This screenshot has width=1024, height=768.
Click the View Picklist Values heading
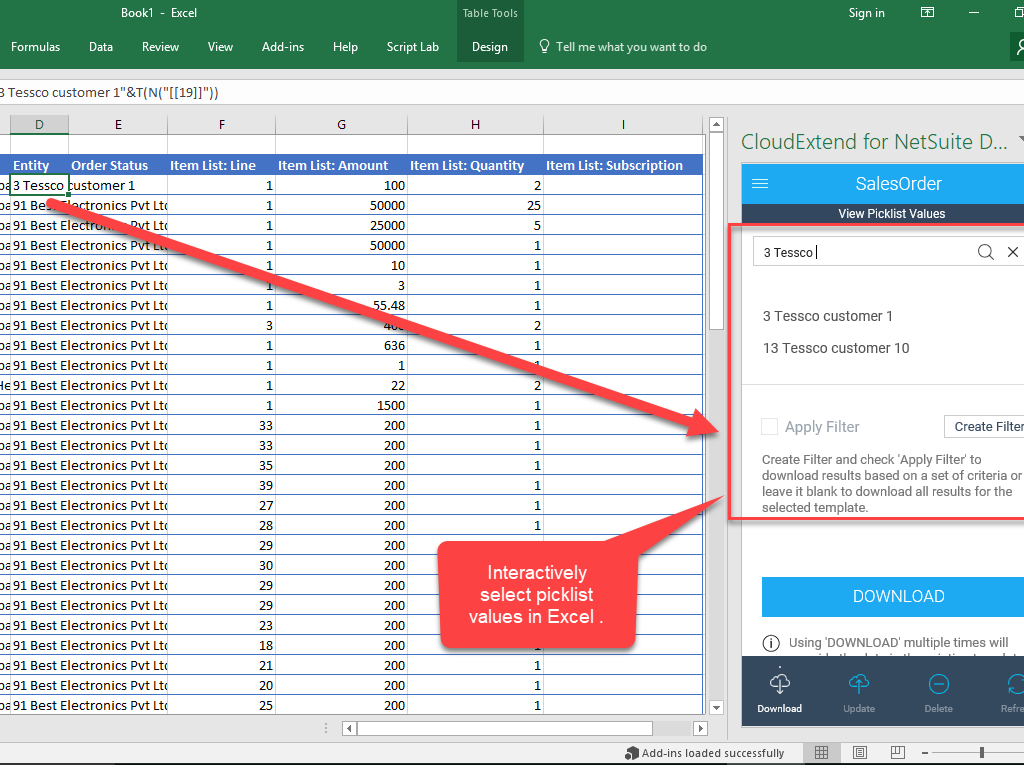tap(891, 214)
